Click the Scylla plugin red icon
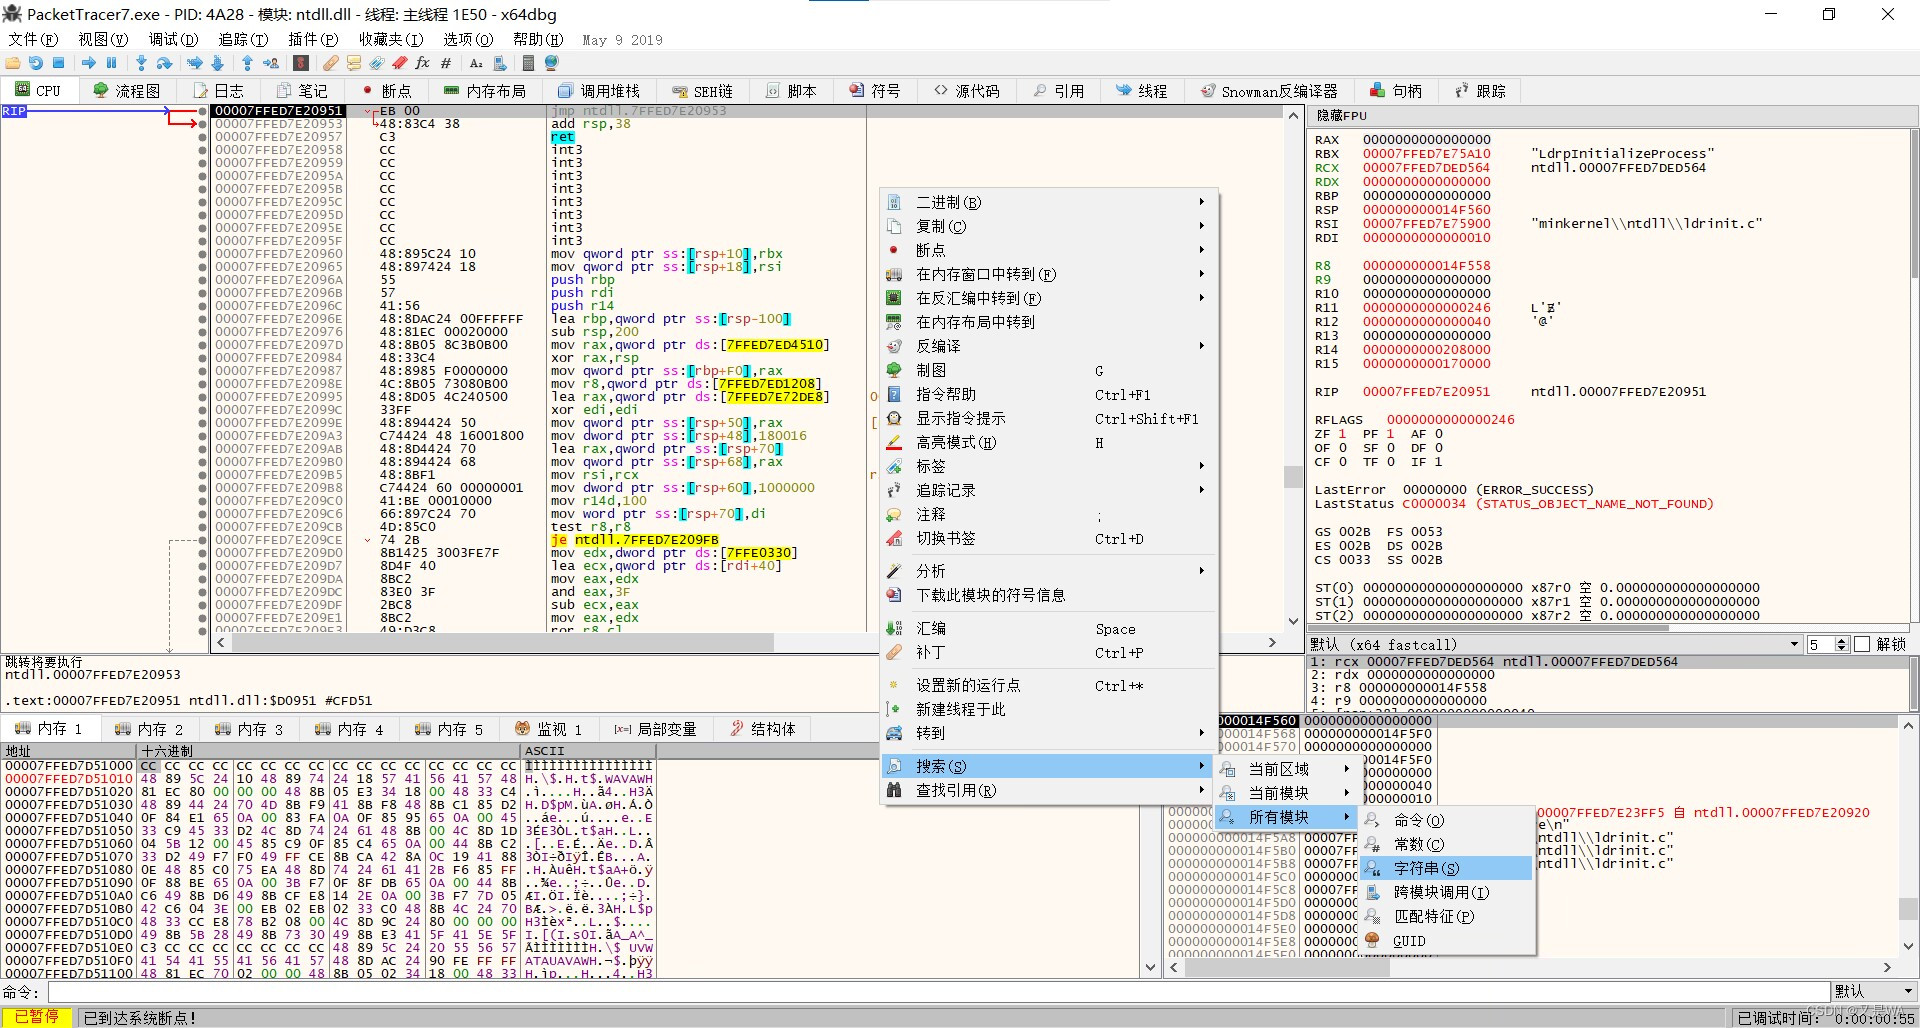The image size is (1920, 1028). (x=300, y=63)
